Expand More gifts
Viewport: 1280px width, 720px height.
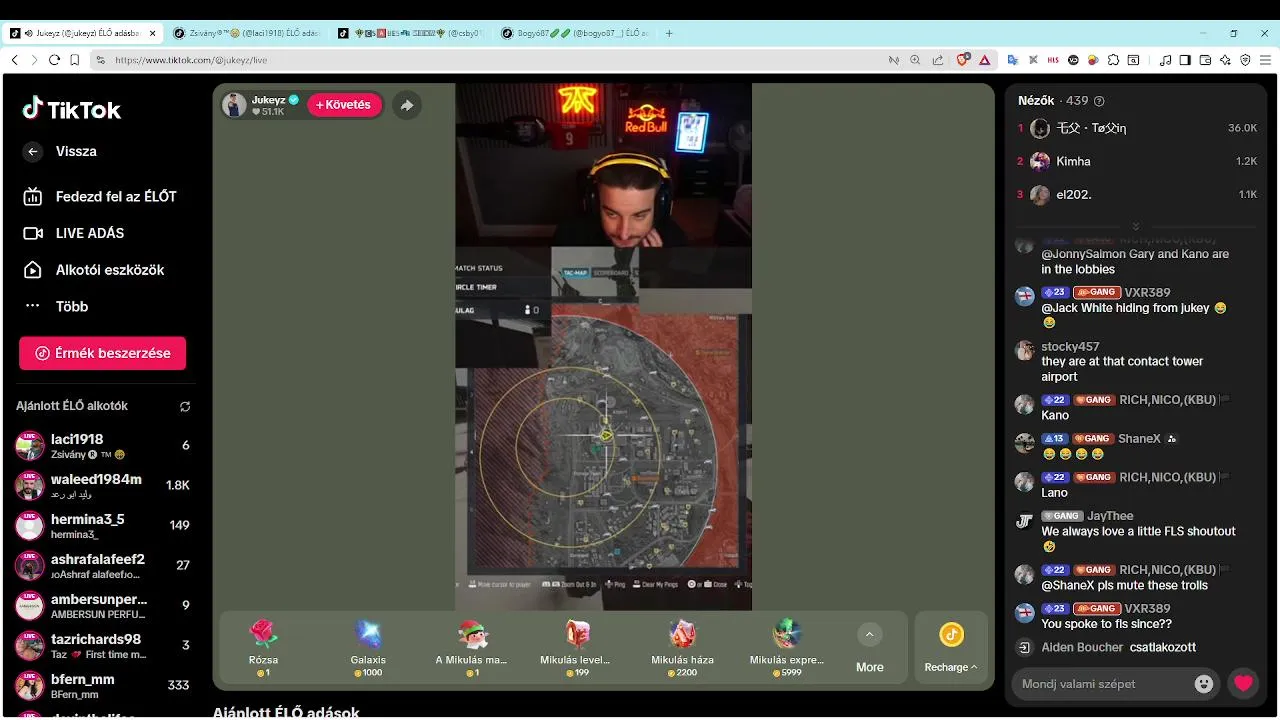click(x=869, y=647)
